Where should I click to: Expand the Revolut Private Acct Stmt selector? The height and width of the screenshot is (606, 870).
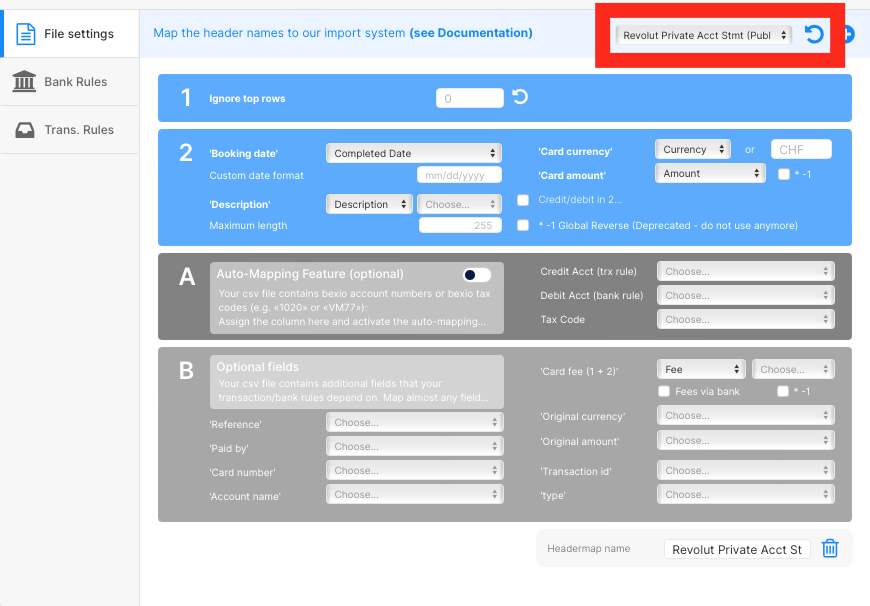[x=704, y=35]
